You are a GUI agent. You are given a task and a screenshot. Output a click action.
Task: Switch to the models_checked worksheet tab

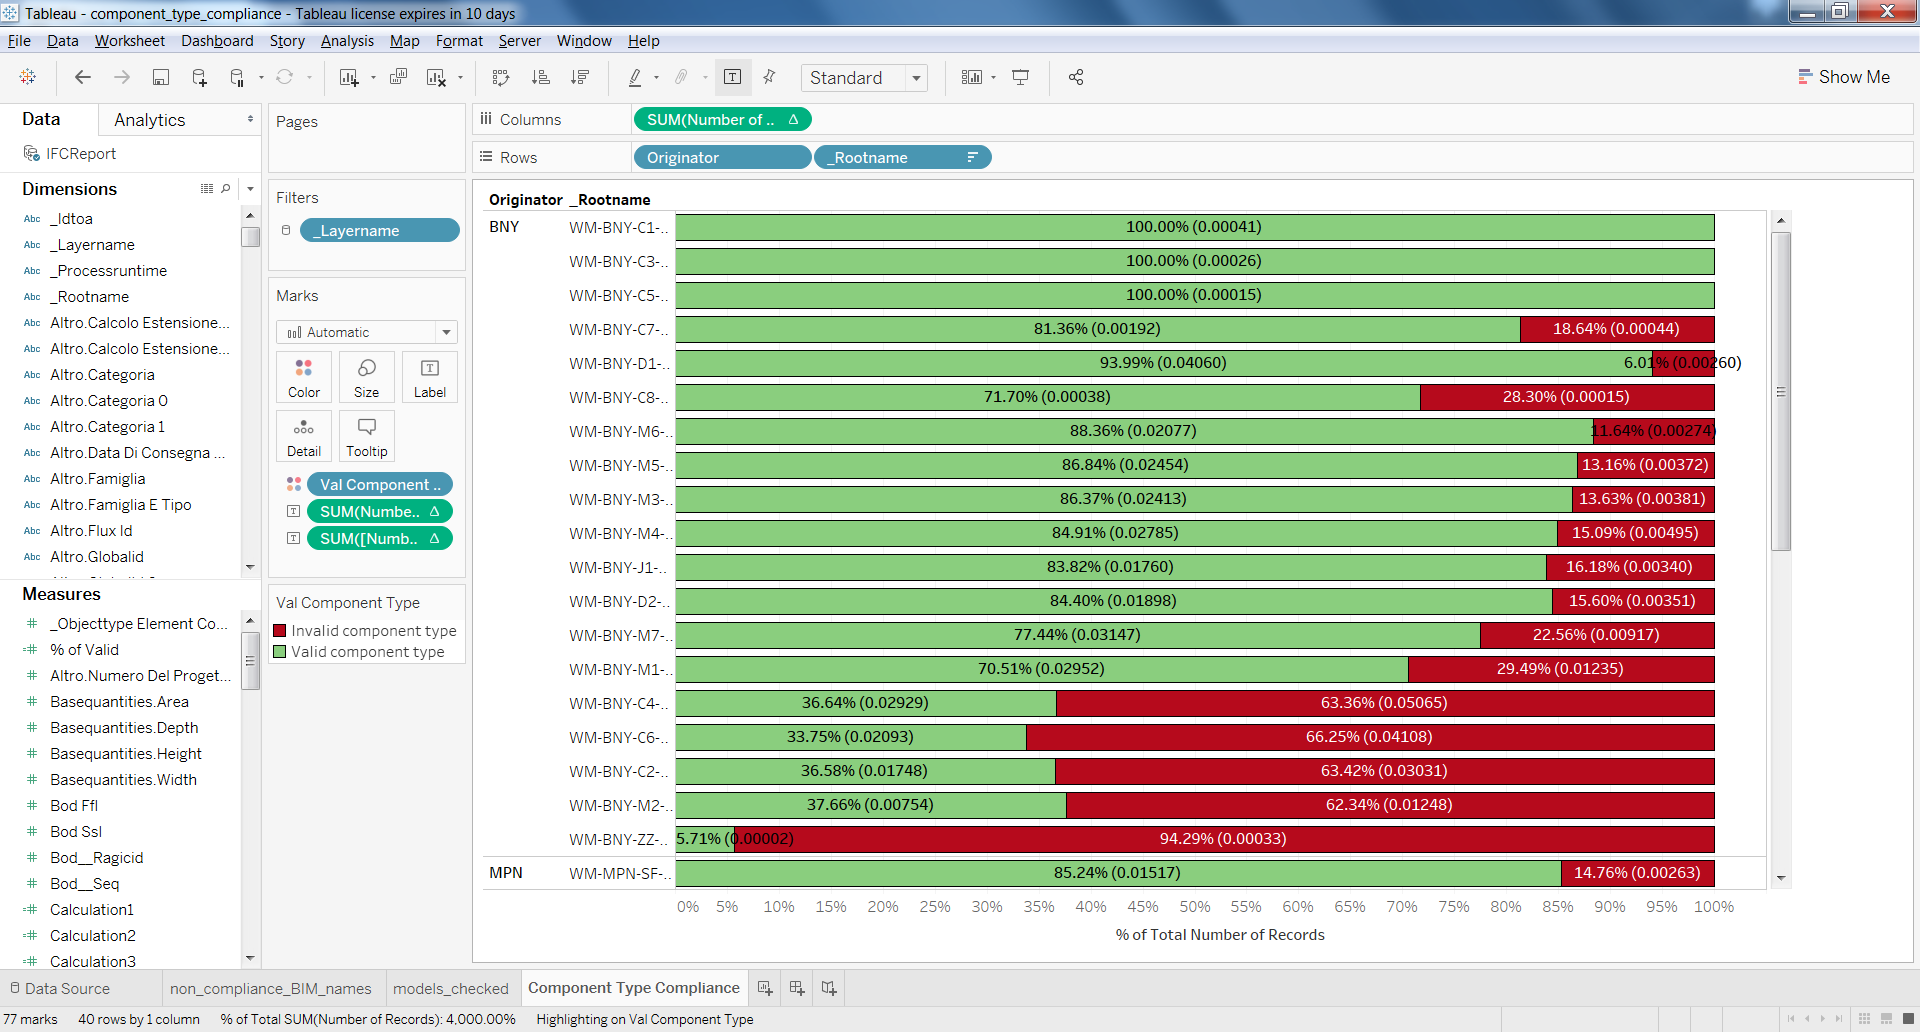452,988
